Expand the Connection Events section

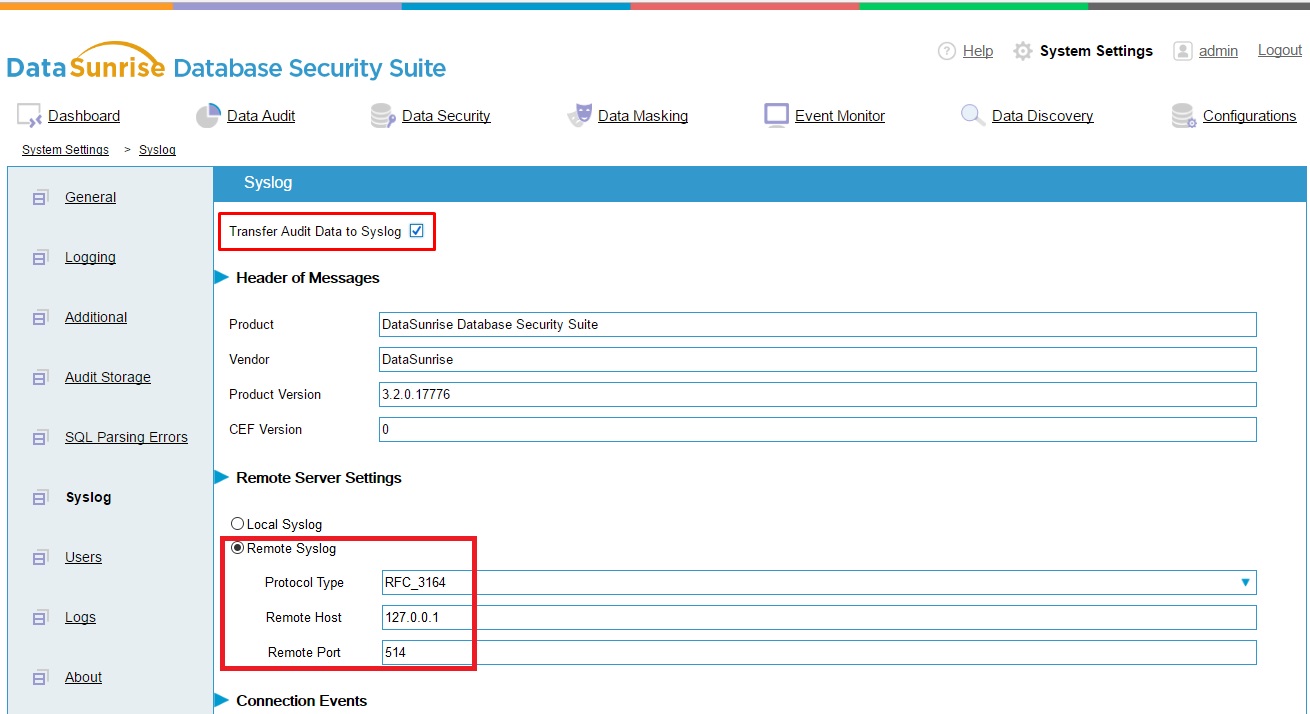(x=223, y=701)
